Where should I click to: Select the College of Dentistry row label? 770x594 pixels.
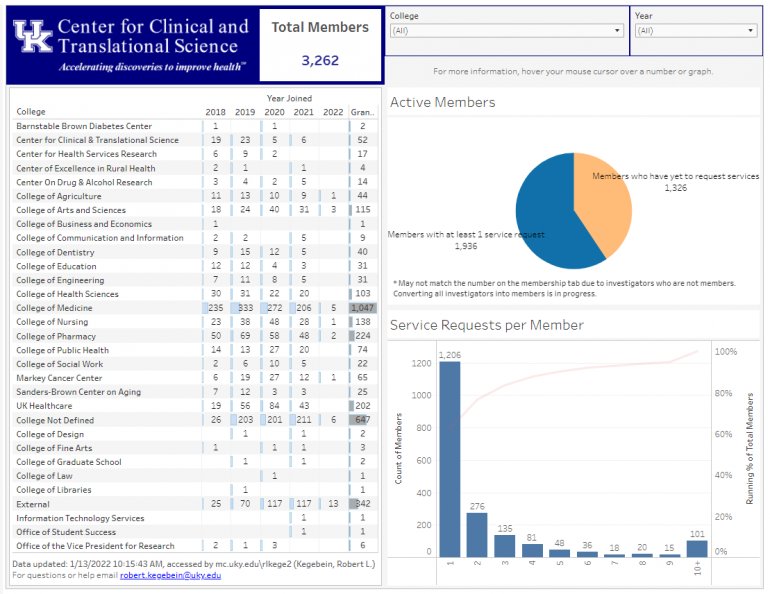pos(55,252)
